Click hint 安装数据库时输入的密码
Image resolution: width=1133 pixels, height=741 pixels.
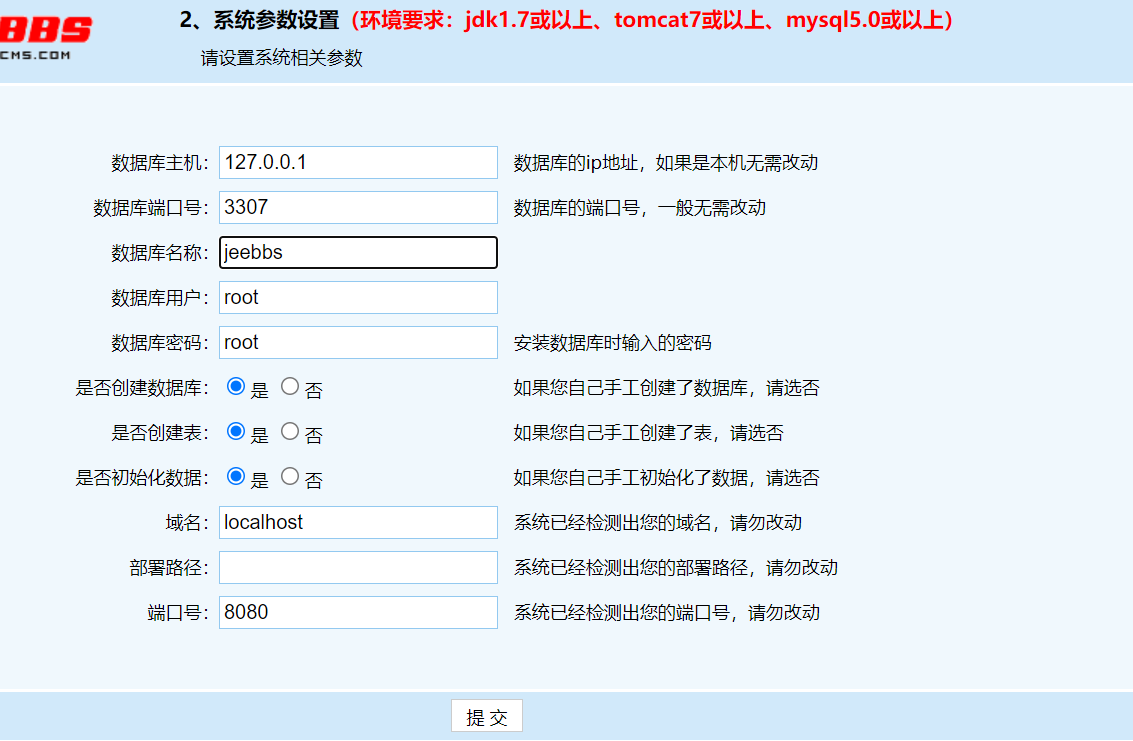613,343
